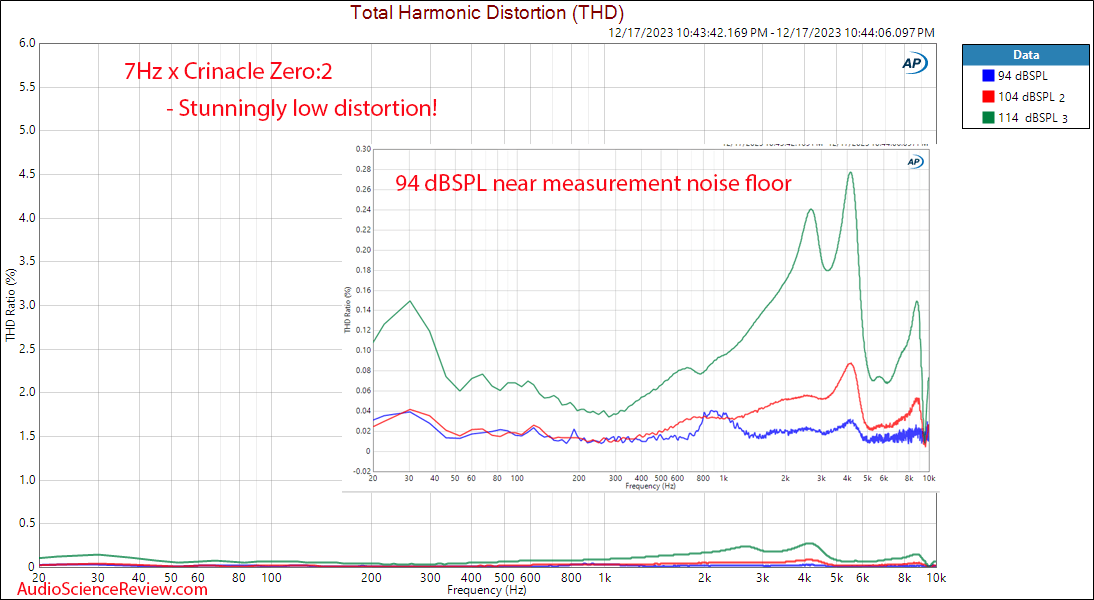
Task: Click the inset Frequency (Hz) axis label
Action: click(651, 486)
